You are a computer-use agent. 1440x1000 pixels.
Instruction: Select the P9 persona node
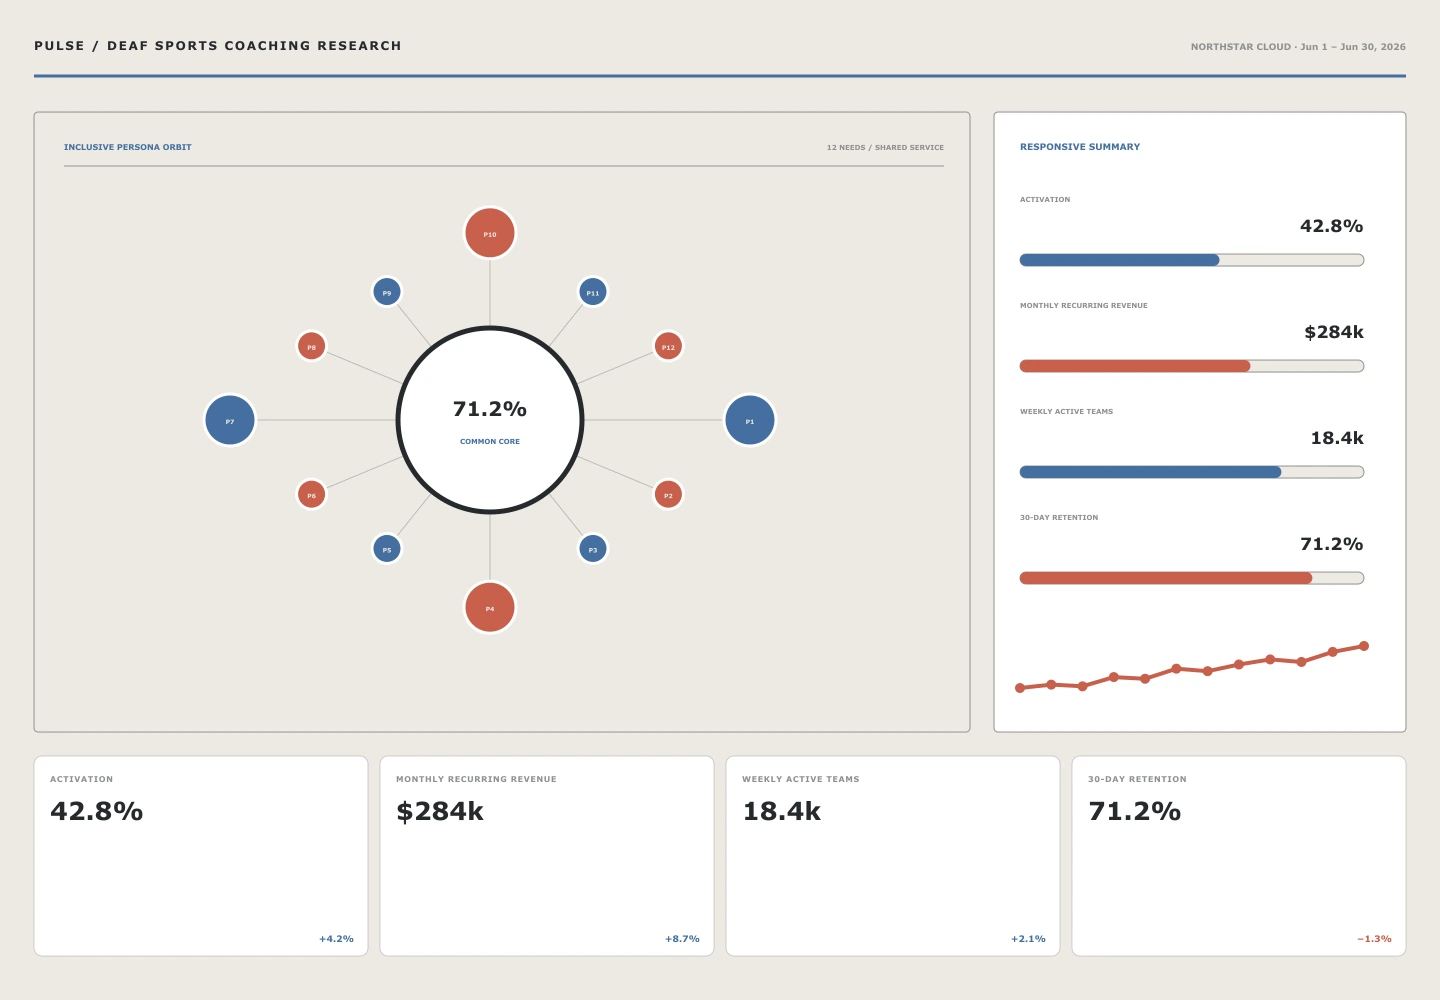[x=387, y=292]
